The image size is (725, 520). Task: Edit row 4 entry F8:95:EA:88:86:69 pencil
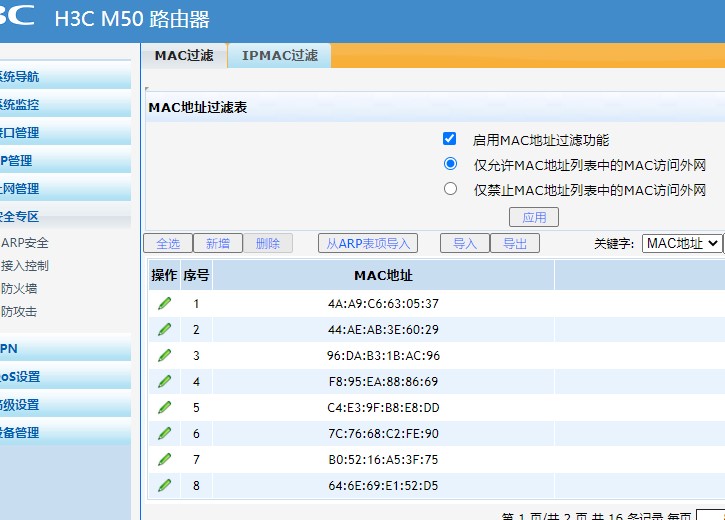165,381
